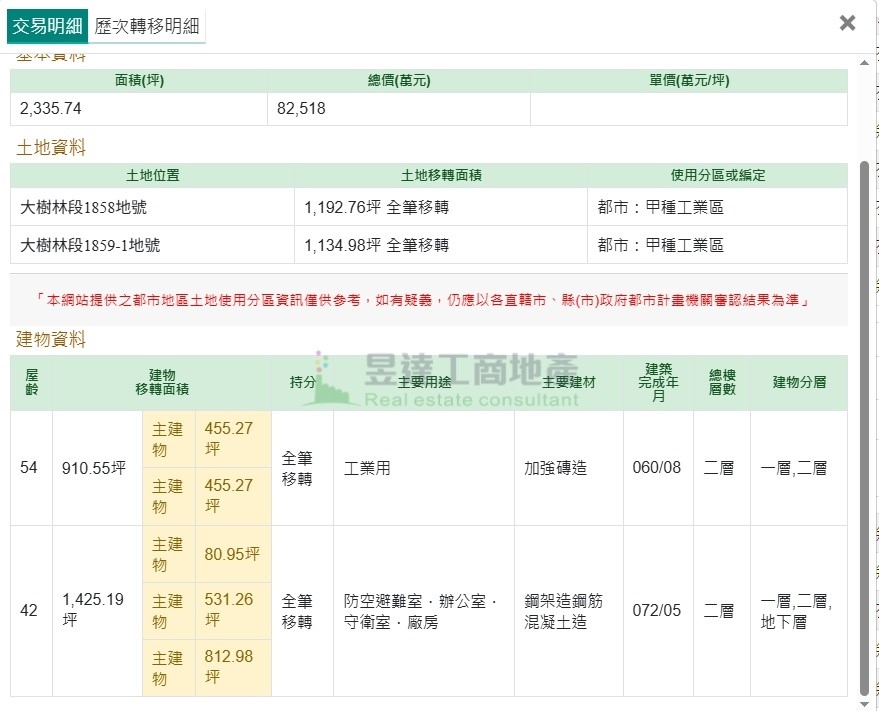Switch to the 交易明細 tab
This screenshot has height=711, width=879.
[x=47, y=26]
